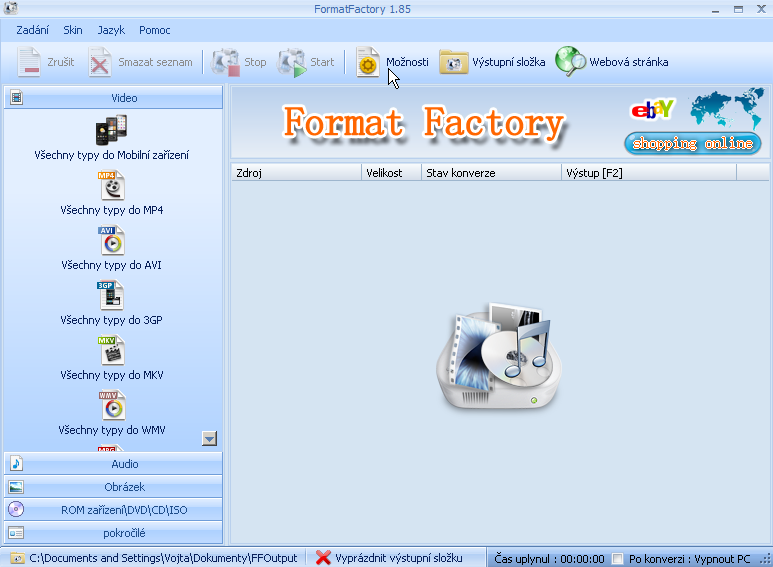Click the Velikost column header
Image resolution: width=773 pixels, height=567 pixels.
391,173
